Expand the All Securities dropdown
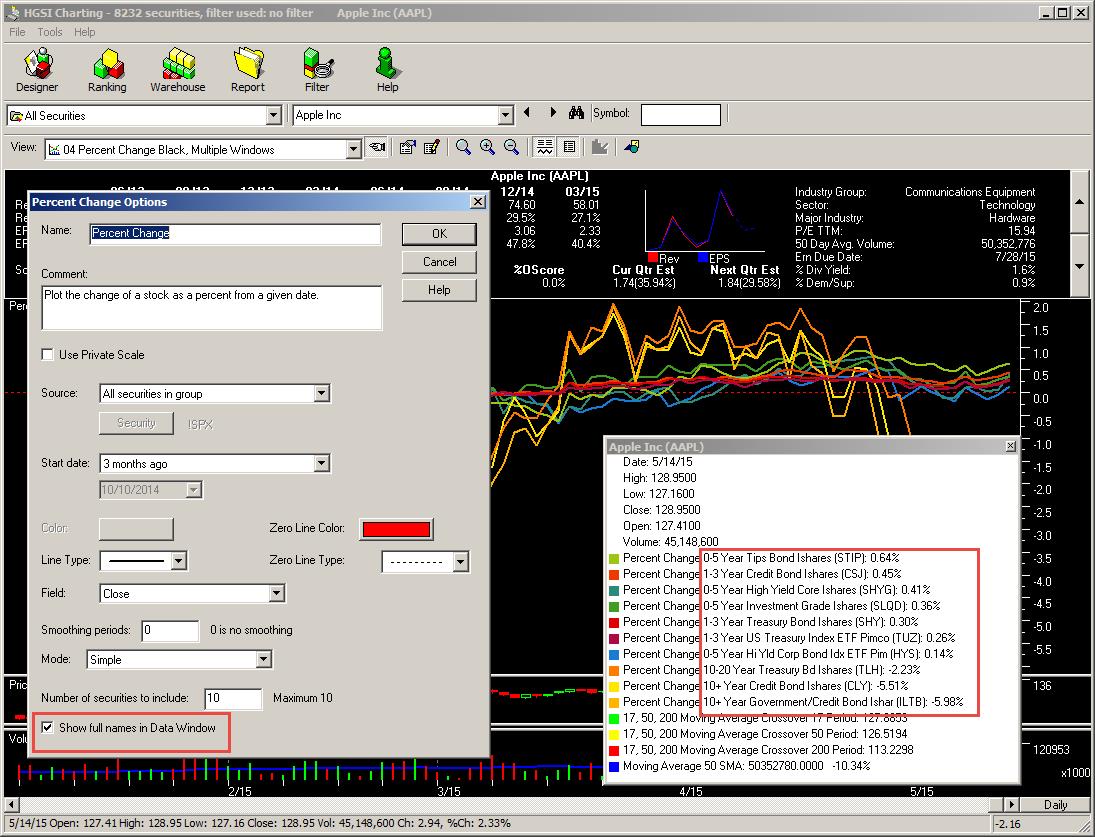The image size is (1095, 837). tap(274, 115)
